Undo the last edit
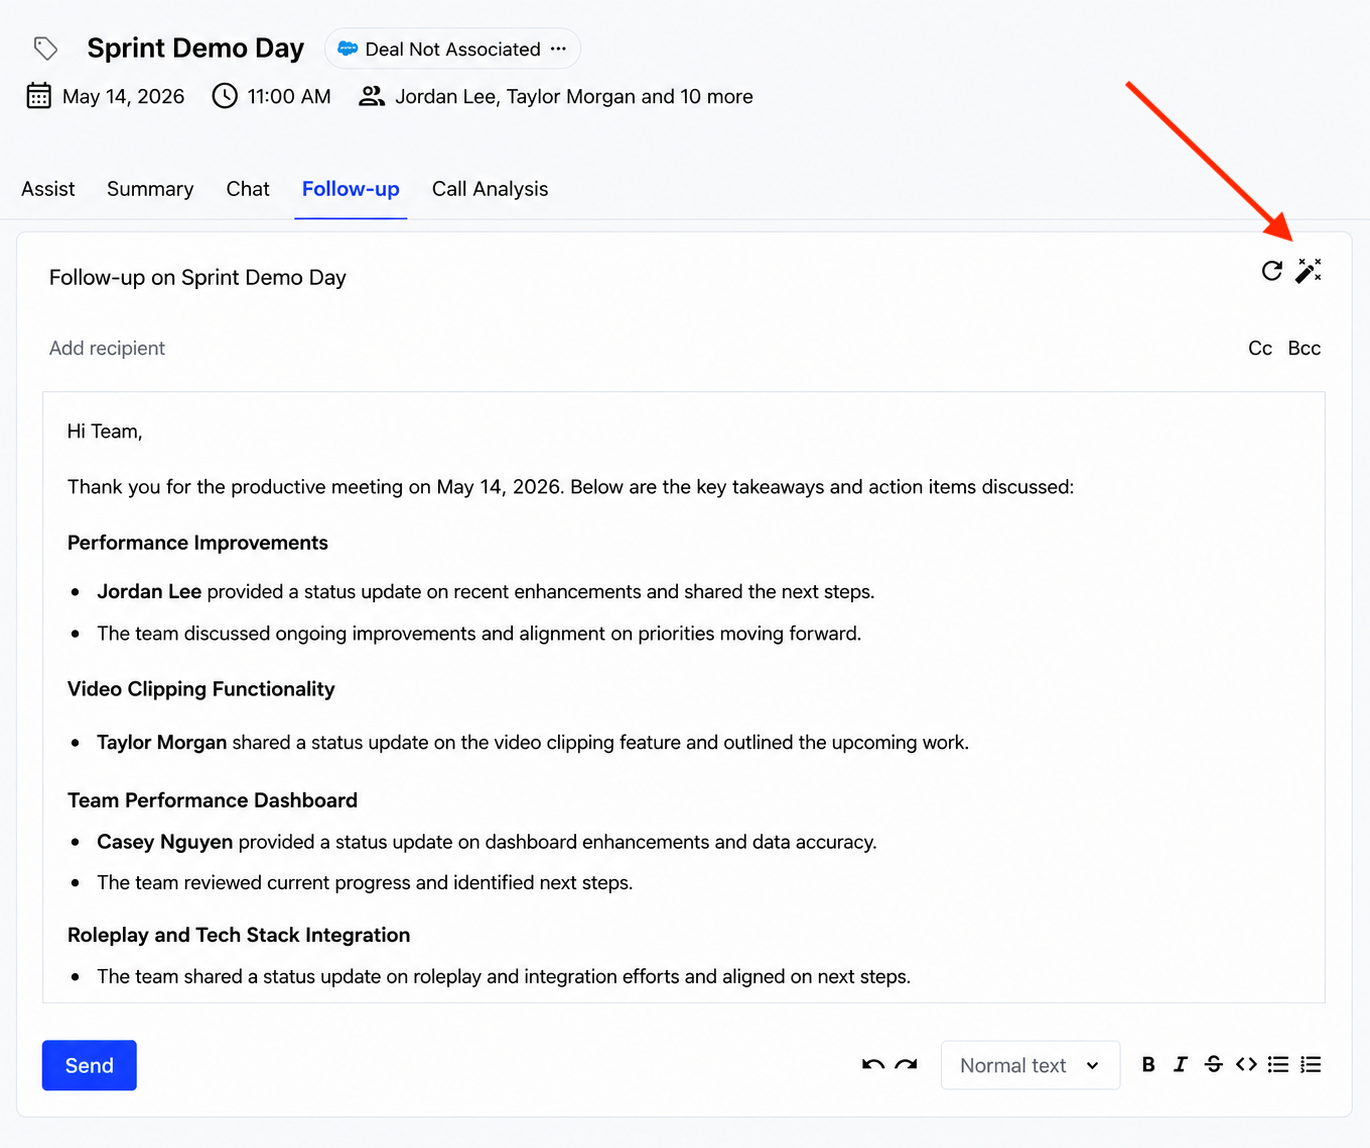Viewport: 1370px width, 1148px height. point(873,1065)
